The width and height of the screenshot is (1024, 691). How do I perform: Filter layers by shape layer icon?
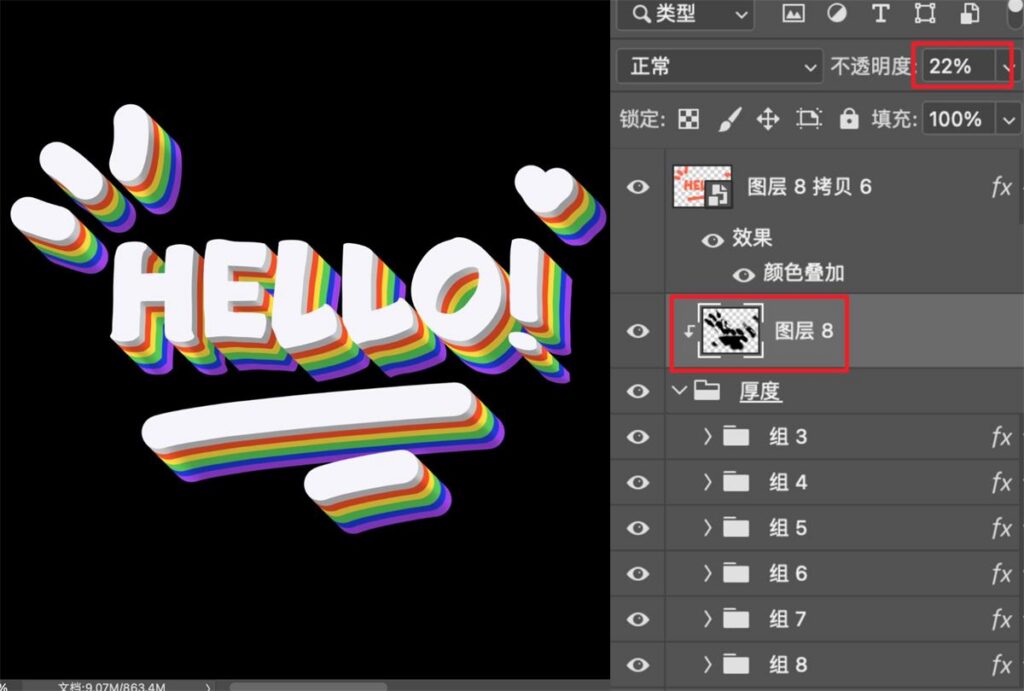pyautogui.click(x=925, y=13)
